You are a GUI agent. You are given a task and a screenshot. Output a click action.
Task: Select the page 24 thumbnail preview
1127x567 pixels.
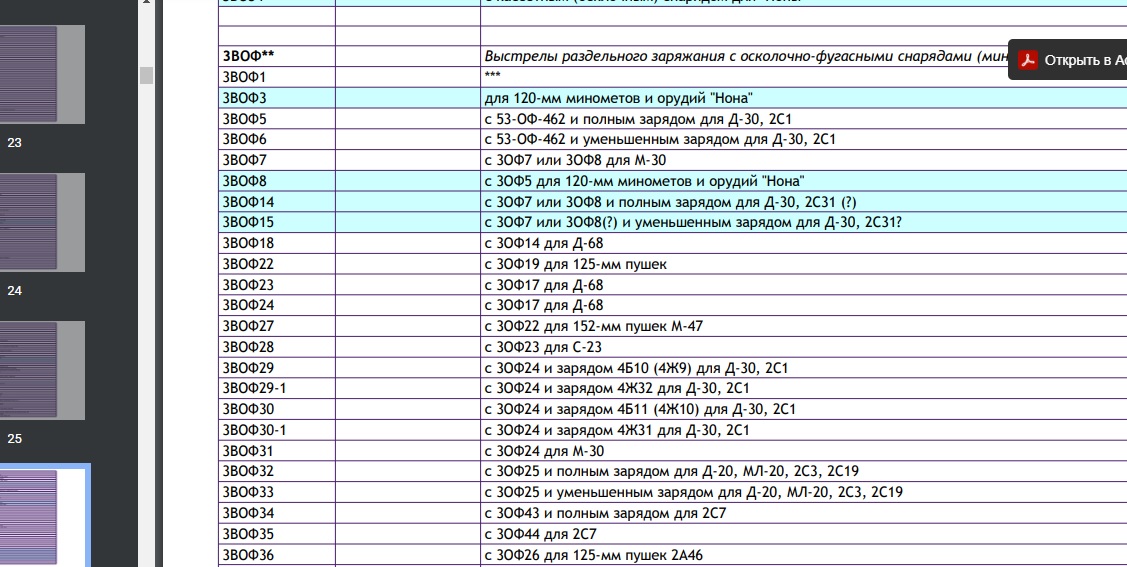(x=42, y=222)
